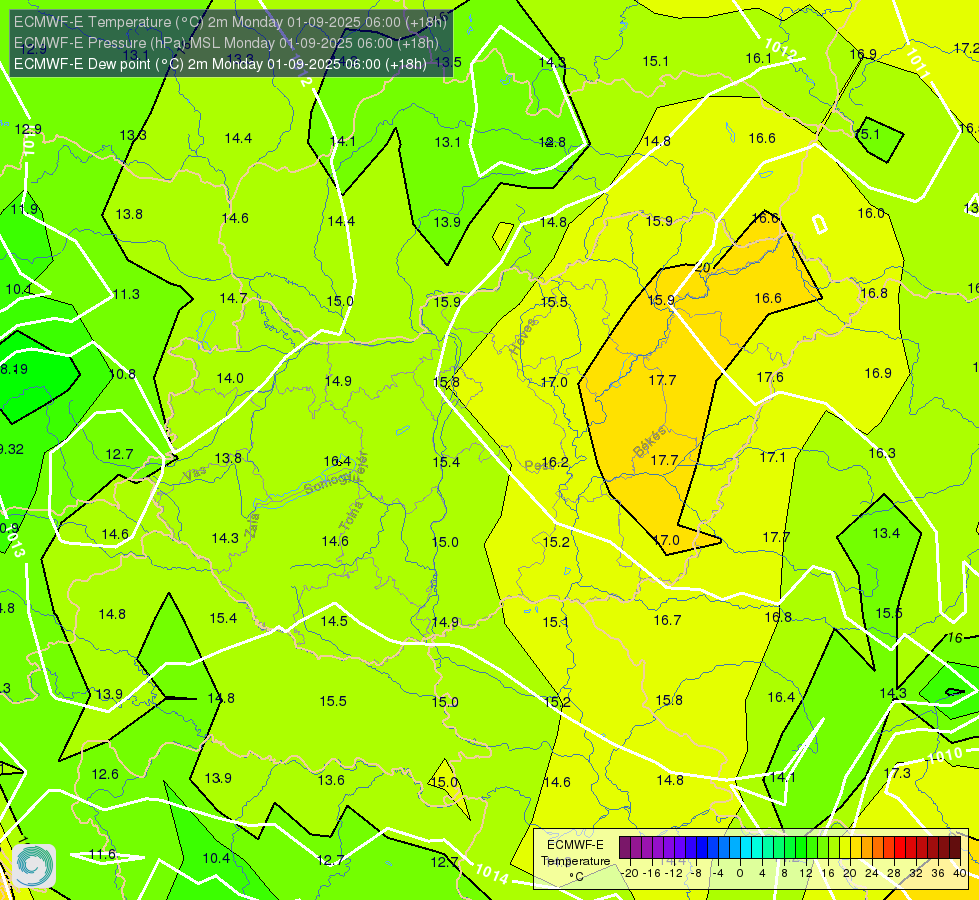Click the 14.0 temperature value
Viewport: 979px width, 900px height.
pyautogui.click(x=230, y=378)
